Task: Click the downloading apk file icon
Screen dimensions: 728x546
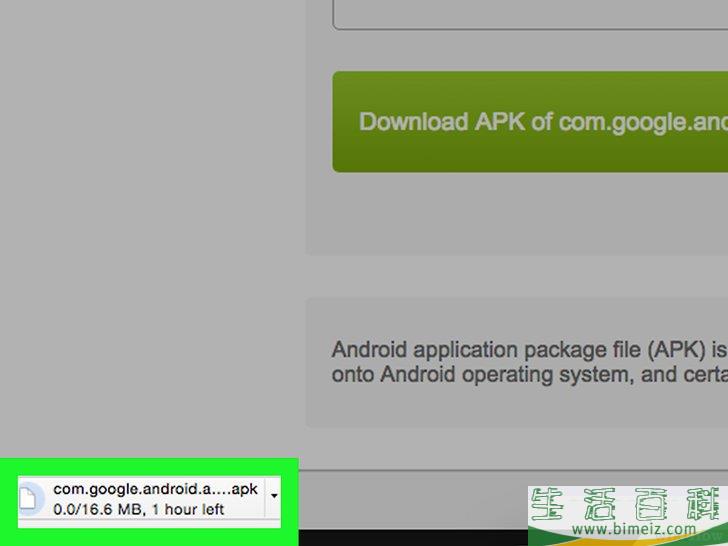Action: click(30, 499)
